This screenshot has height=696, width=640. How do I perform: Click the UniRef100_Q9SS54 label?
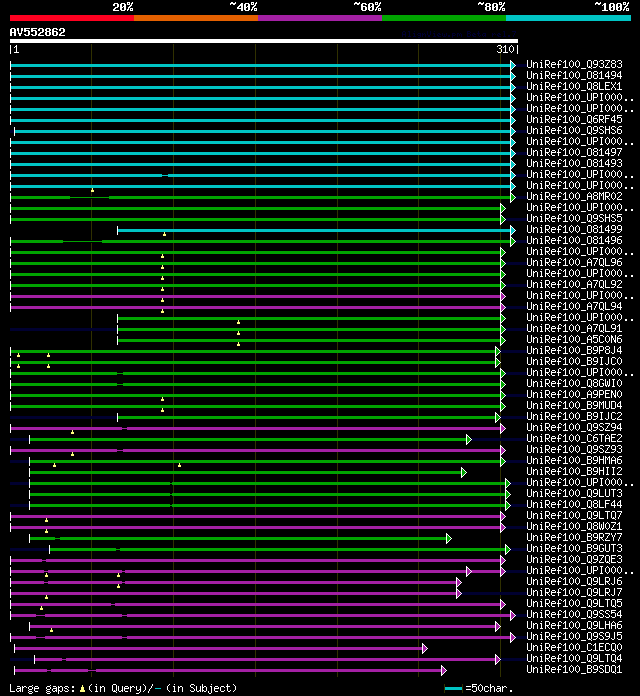point(574,615)
